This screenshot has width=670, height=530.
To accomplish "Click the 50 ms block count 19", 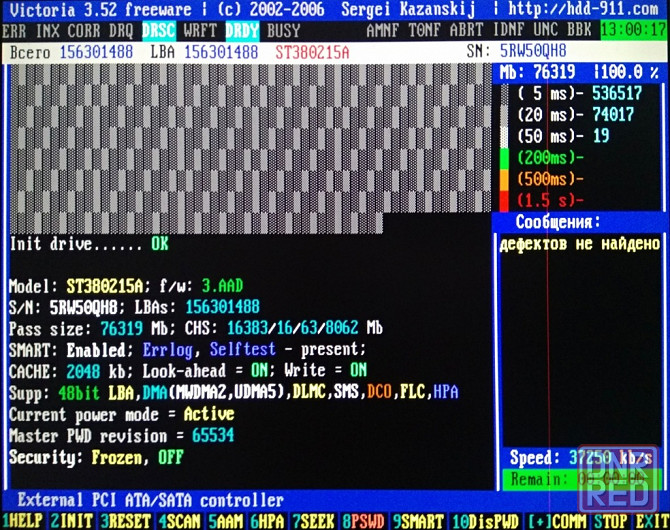I will pyautogui.click(x=601, y=136).
